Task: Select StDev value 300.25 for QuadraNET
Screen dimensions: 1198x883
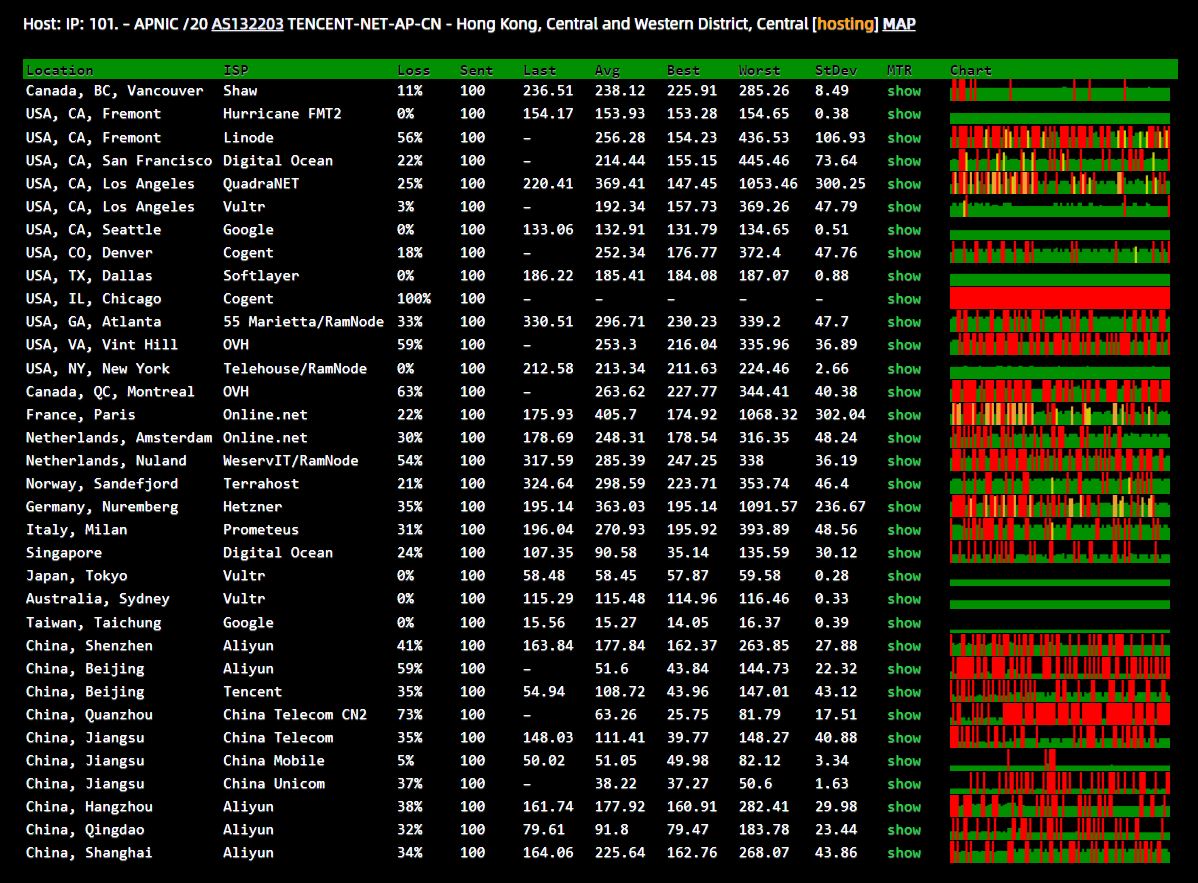Action: (x=840, y=183)
